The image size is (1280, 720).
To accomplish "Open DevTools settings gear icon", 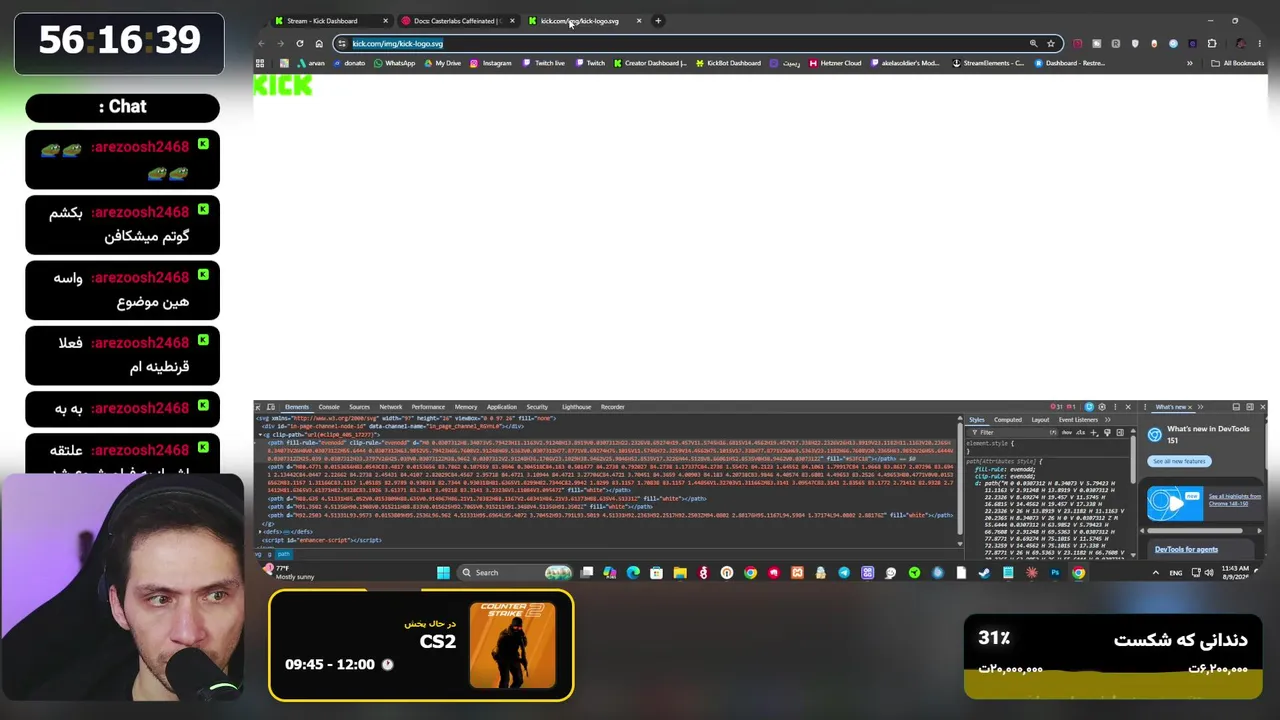I will 1102,407.
